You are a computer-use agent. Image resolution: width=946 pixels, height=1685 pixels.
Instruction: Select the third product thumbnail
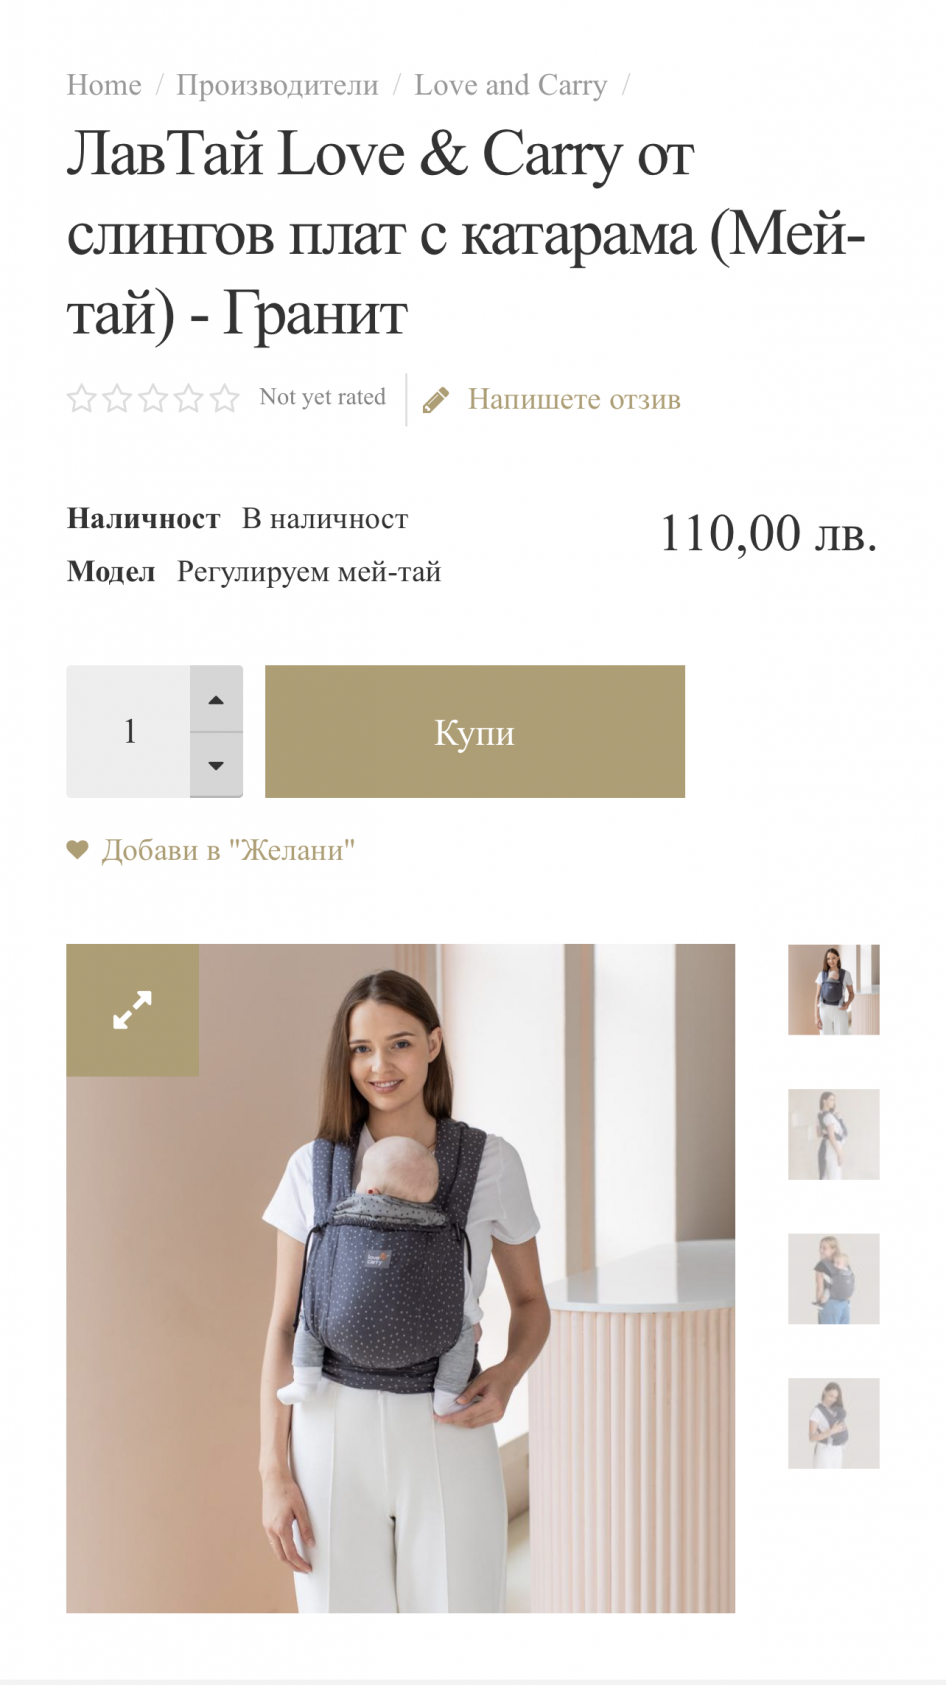point(834,1279)
